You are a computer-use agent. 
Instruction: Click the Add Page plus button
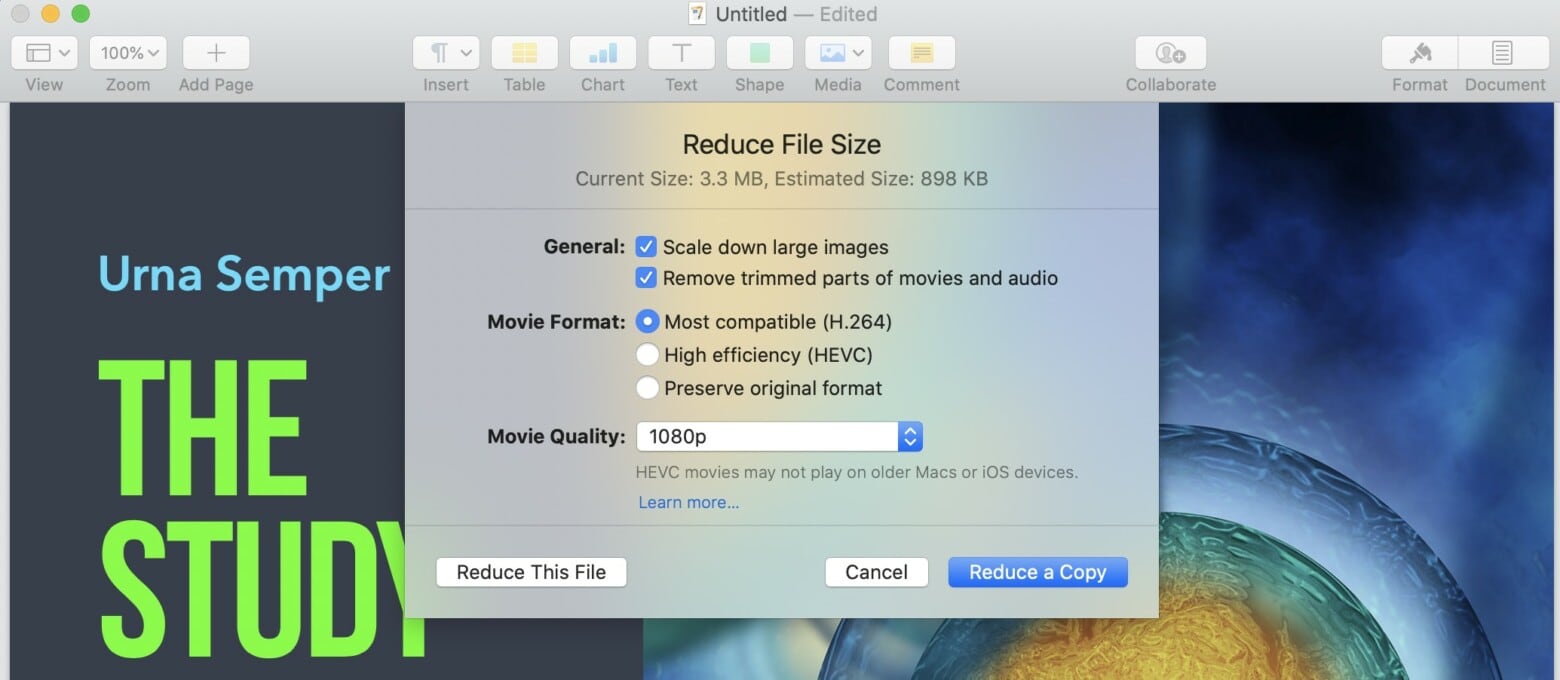click(216, 53)
